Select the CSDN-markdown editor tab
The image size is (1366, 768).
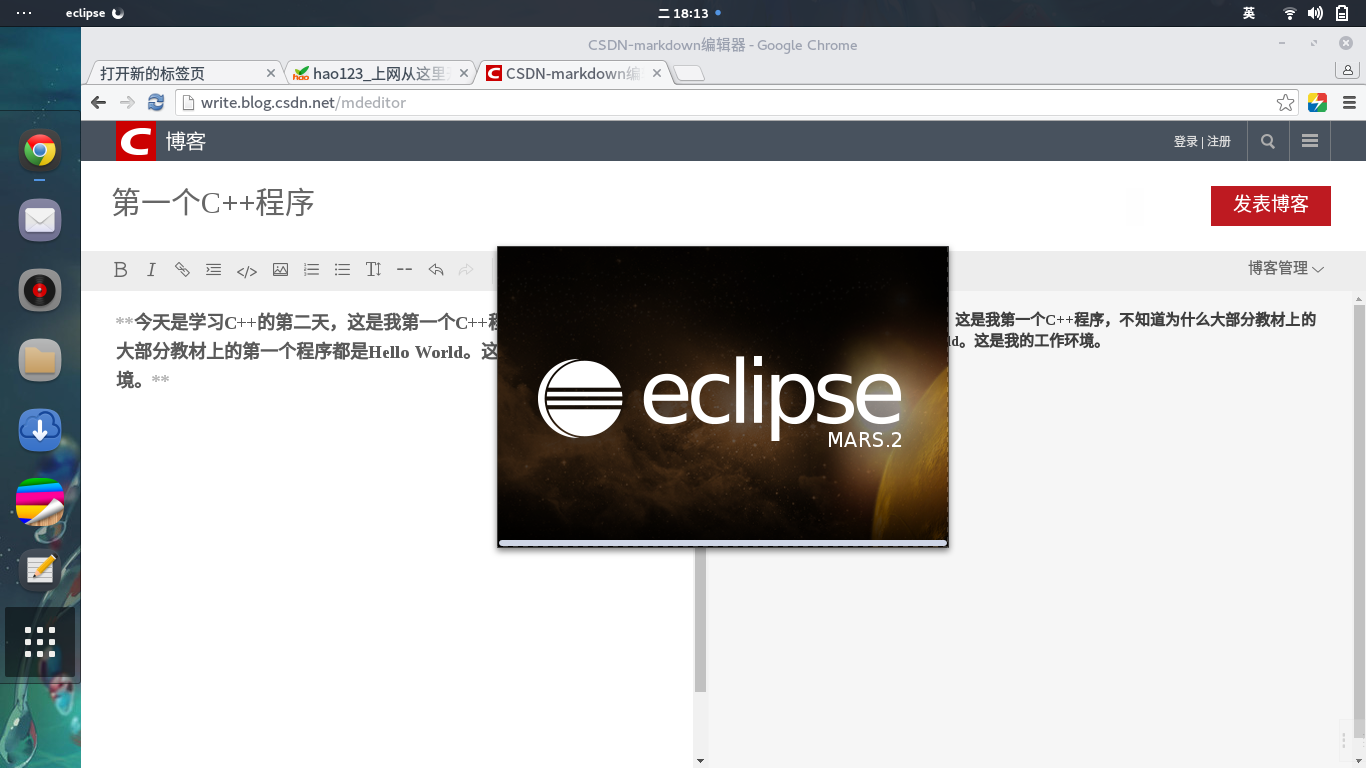573,73
